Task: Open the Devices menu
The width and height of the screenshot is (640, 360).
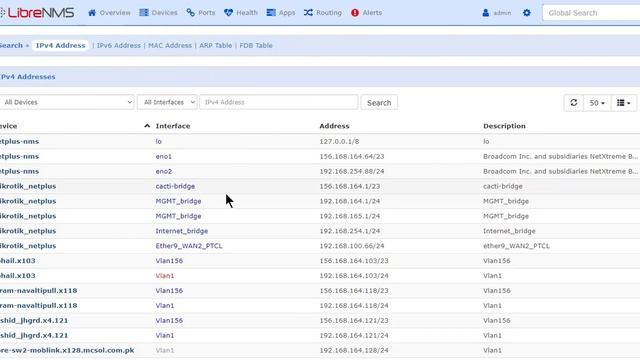Action: click(158, 13)
